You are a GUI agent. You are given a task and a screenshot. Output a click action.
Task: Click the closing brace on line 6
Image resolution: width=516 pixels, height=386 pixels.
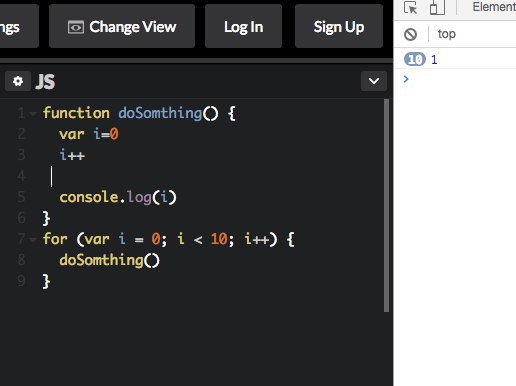tap(46, 218)
